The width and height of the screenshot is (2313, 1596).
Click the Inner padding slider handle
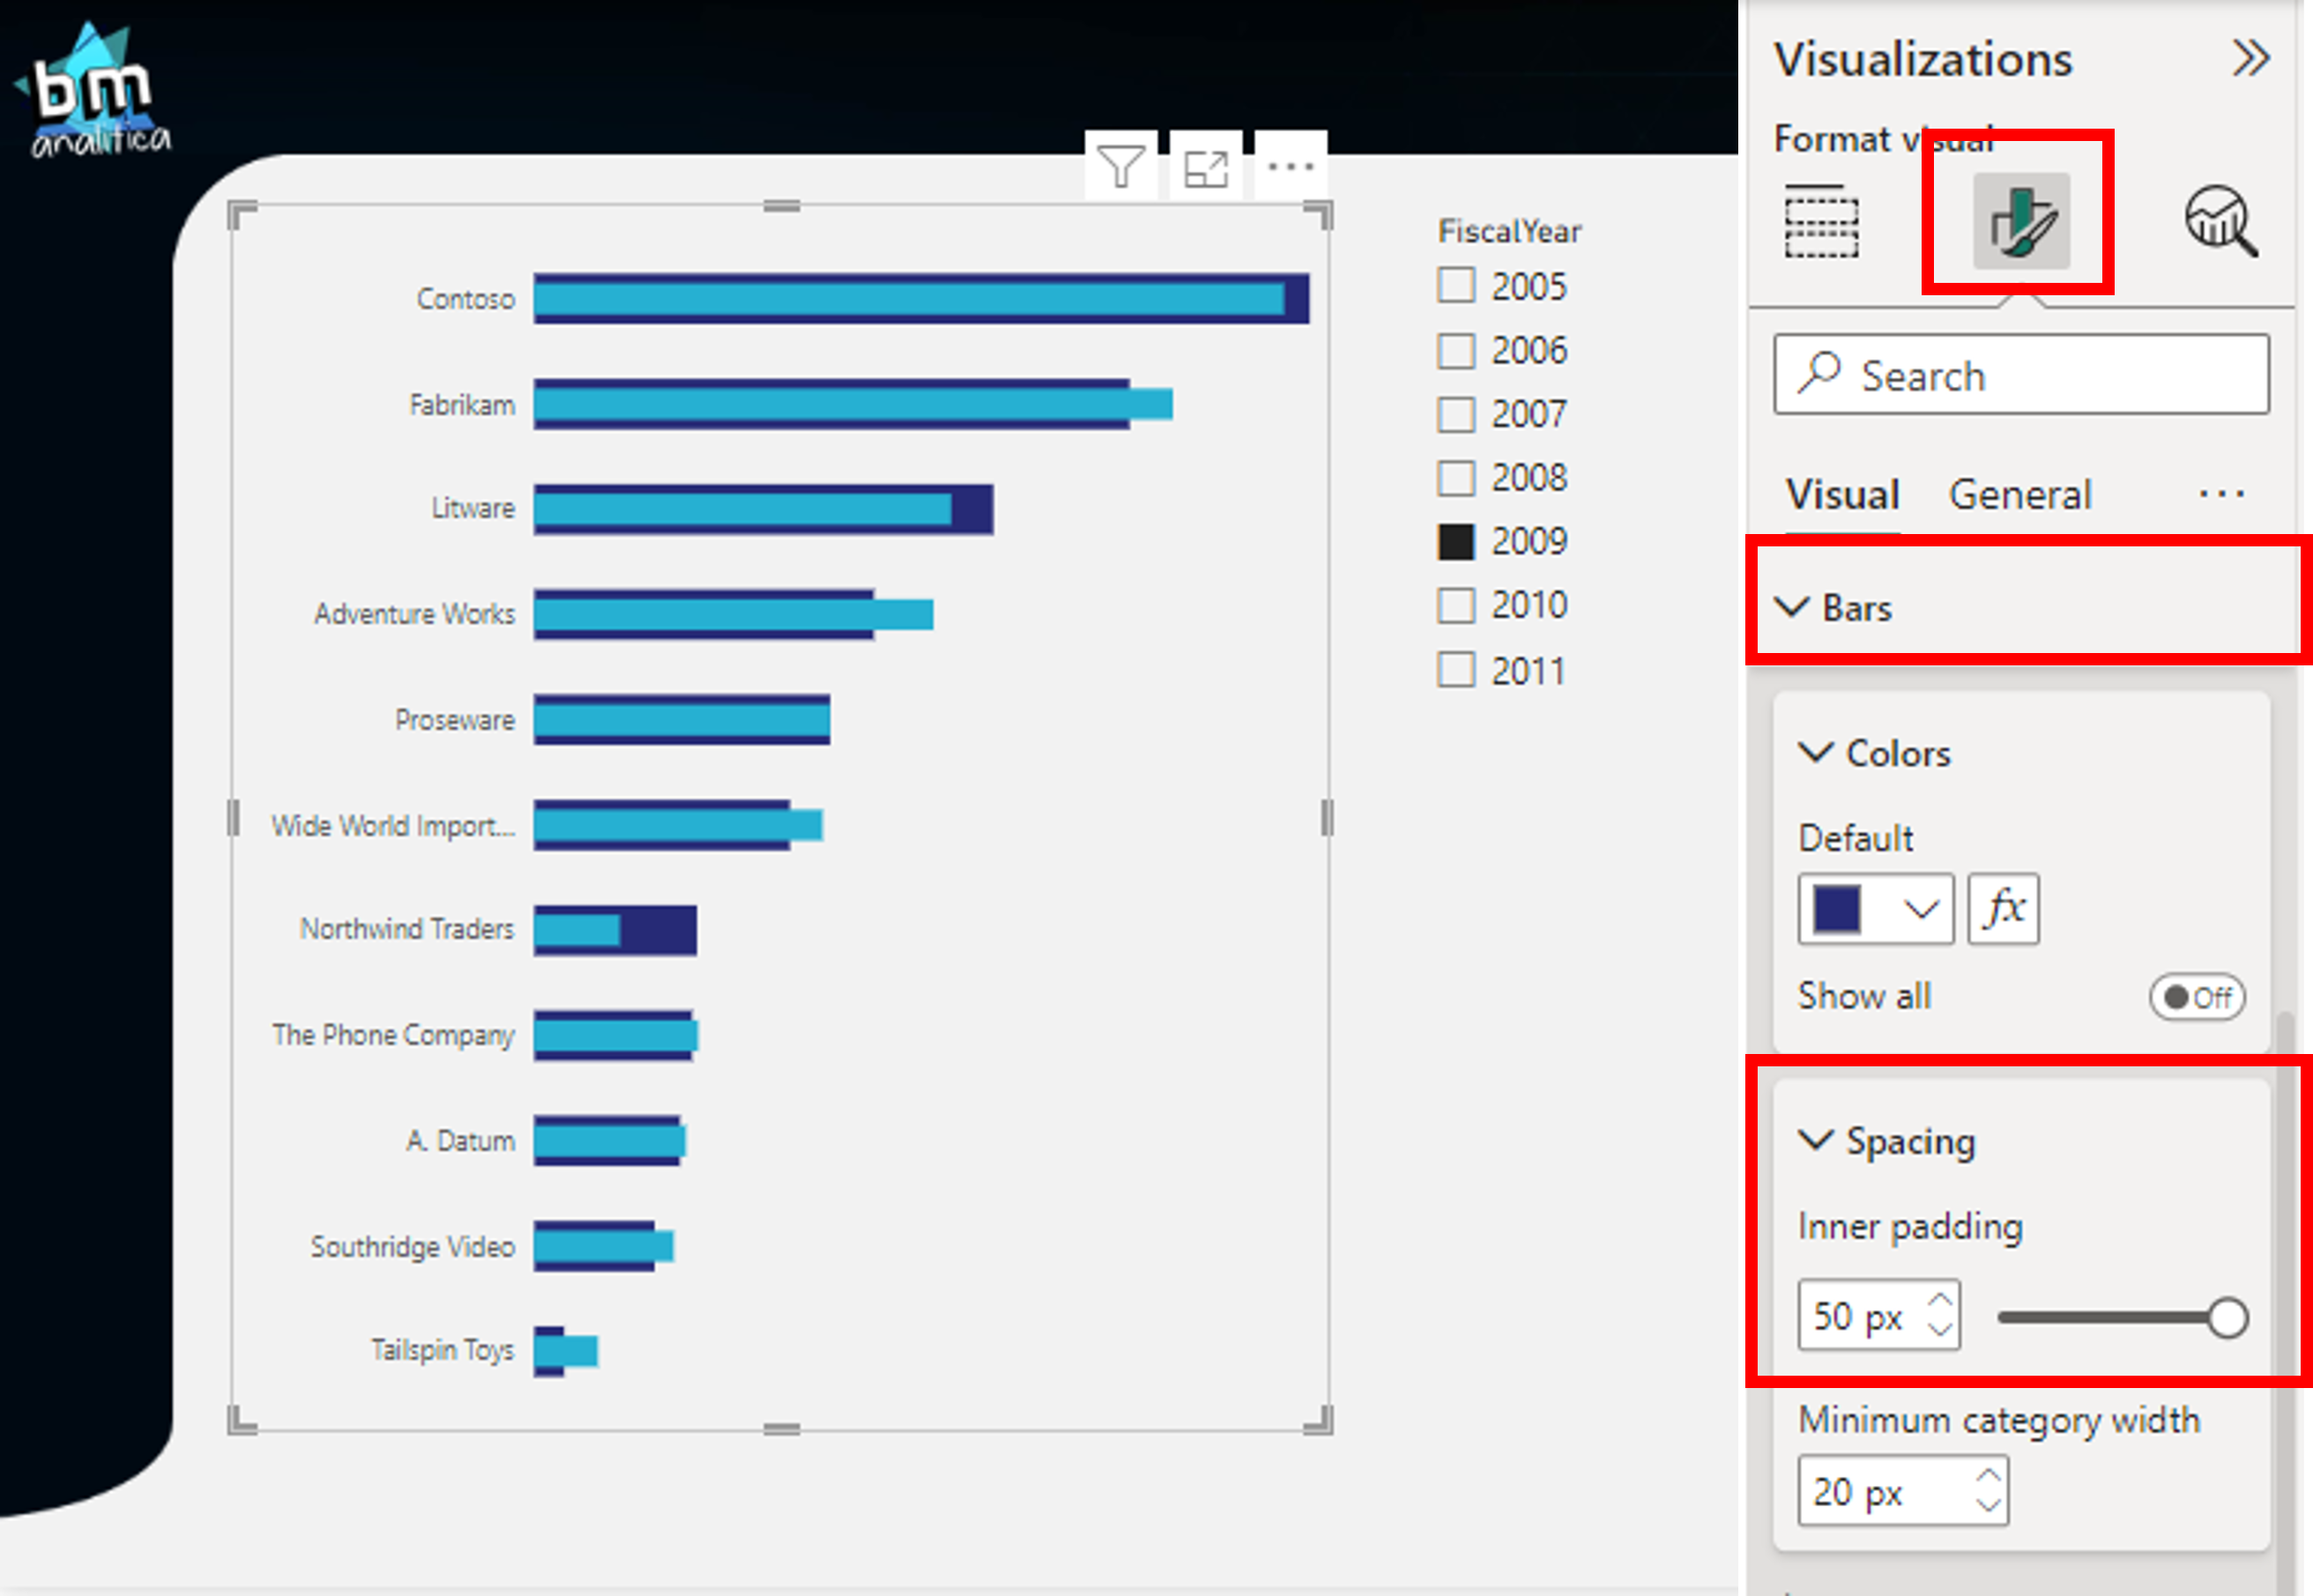click(2227, 1318)
